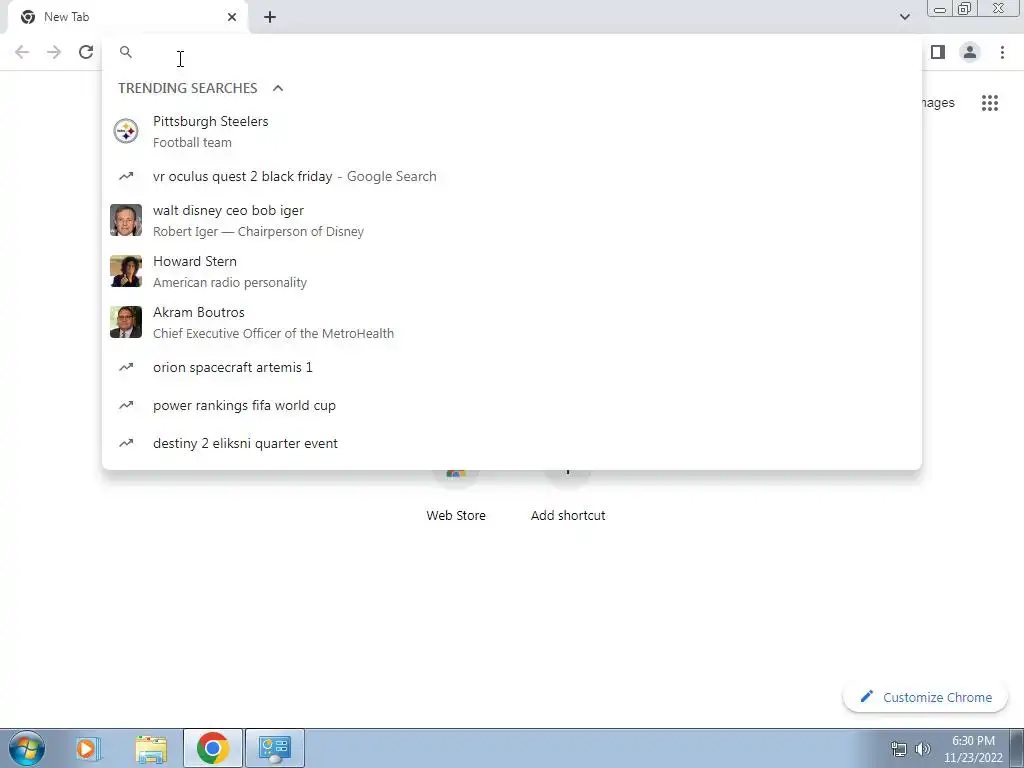Click trend icon beside vr oculus quest
Image resolution: width=1024 pixels, height=768 pixels.
(x=126, y=176)
